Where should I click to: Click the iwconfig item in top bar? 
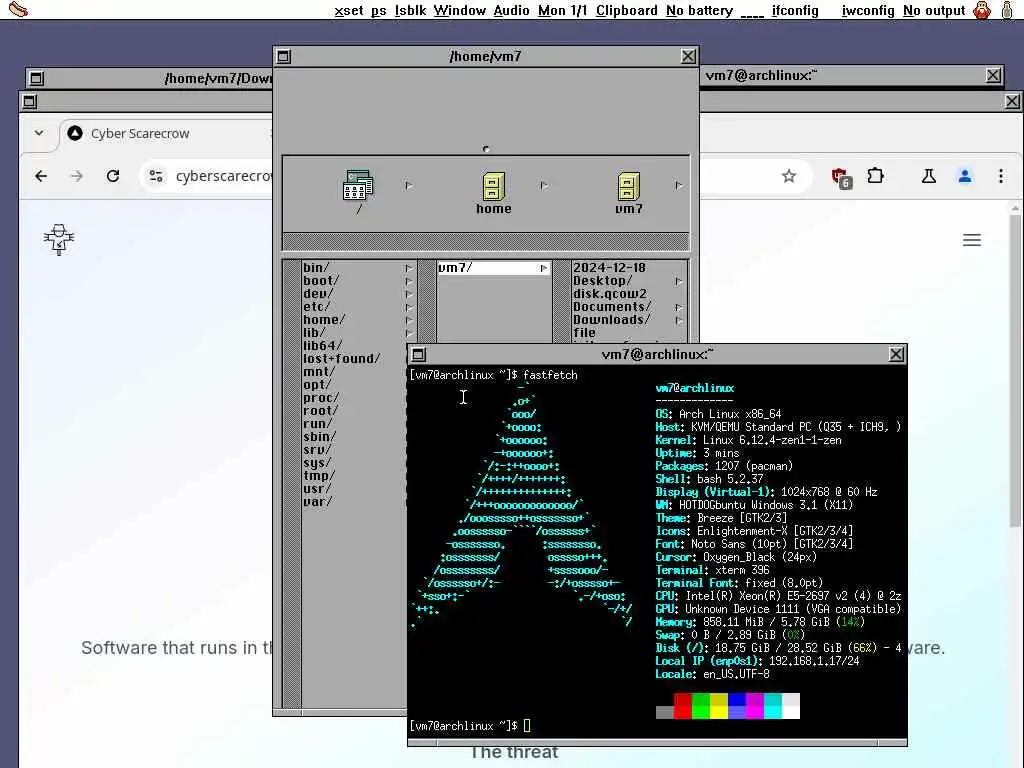(x=868, y=10)
